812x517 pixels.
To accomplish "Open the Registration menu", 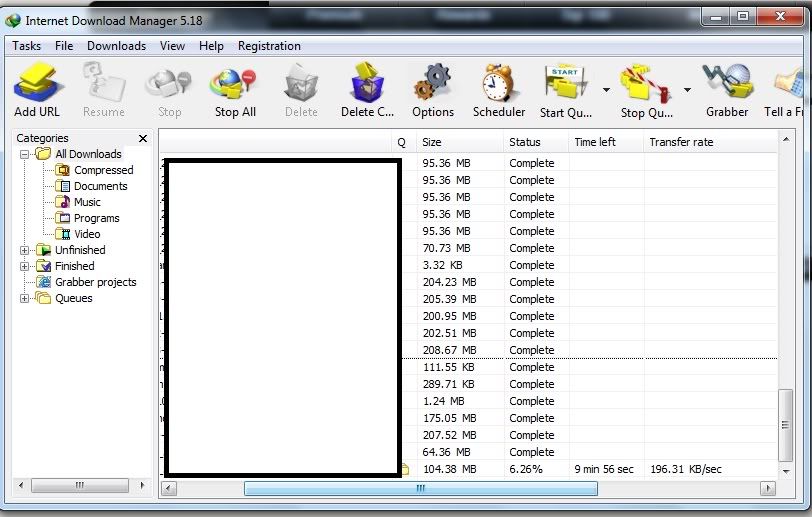I will click(269, 46).
